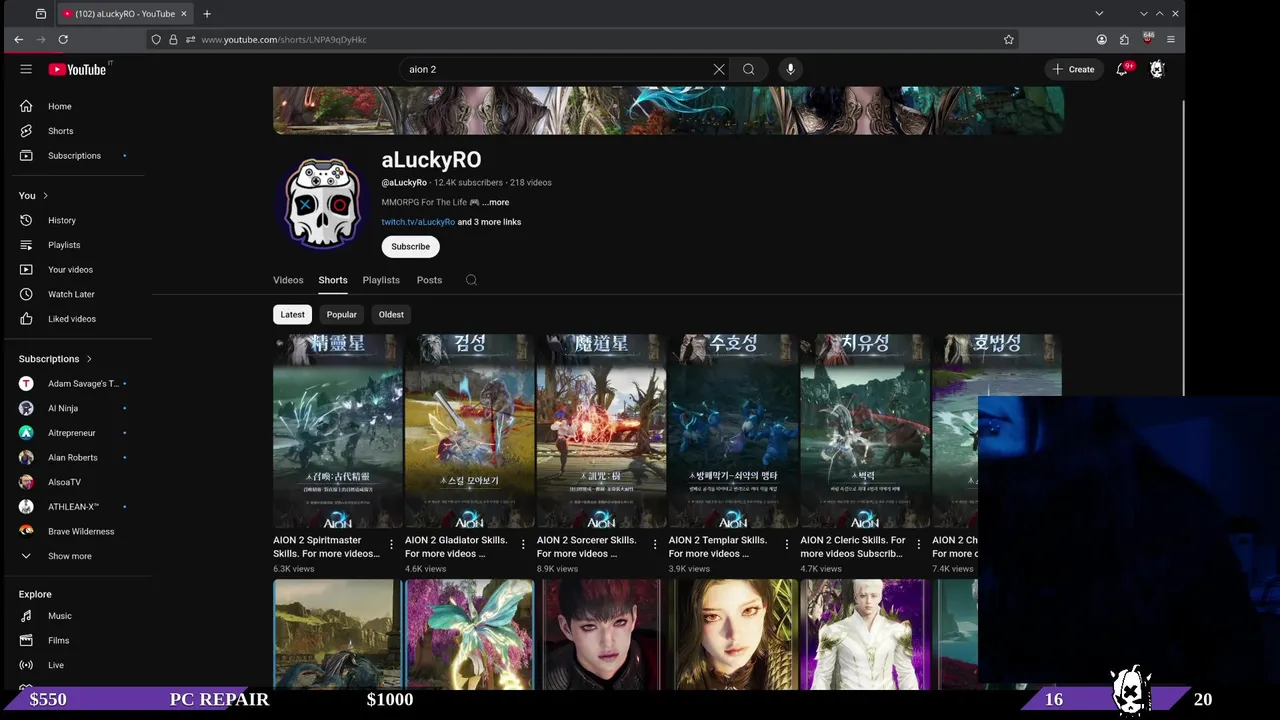Open options for AION 2 Templar short

[787, 545]
